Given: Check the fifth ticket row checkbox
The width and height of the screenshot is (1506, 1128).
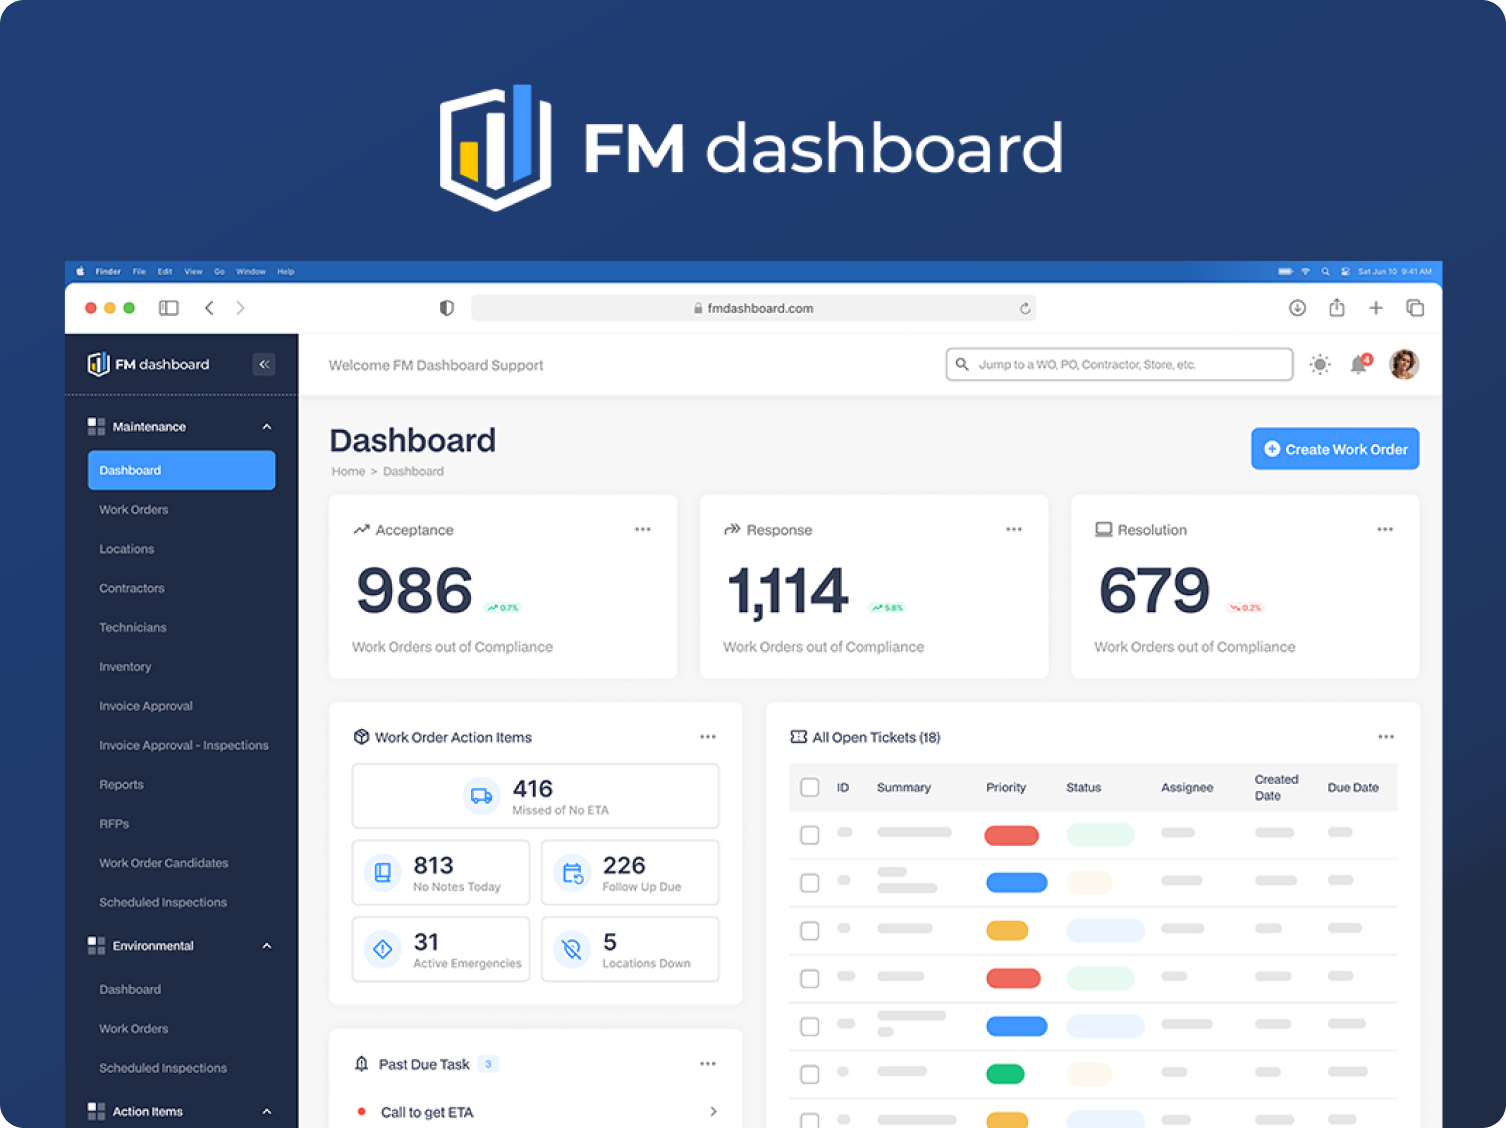Looking at the screenshot, I should [x=810, y=1027].
